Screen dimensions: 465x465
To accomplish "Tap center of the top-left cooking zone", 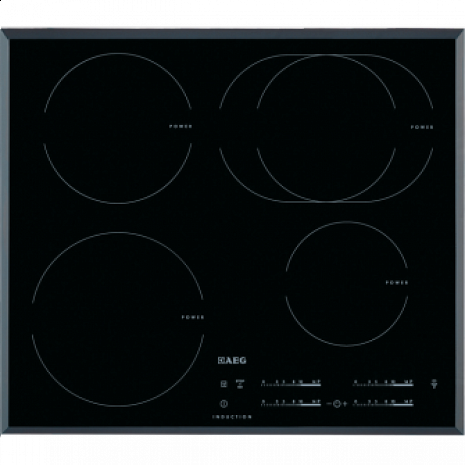I will (x=118, y=128).
